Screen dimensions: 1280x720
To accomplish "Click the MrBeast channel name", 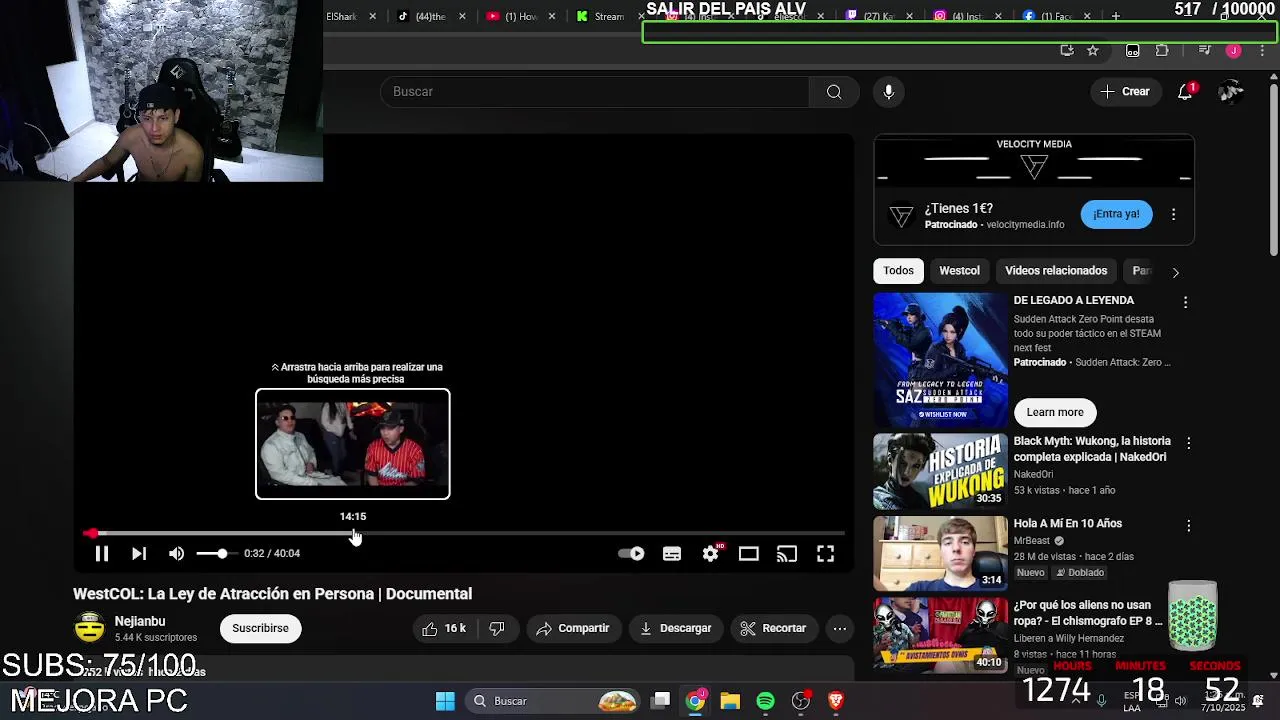I will (1031, 541).
